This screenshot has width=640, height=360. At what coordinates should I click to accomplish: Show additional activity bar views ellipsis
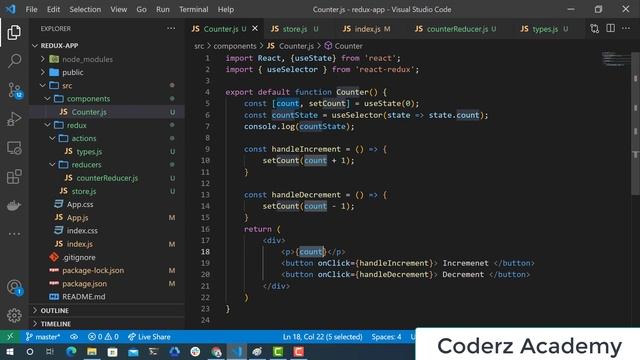14,234
